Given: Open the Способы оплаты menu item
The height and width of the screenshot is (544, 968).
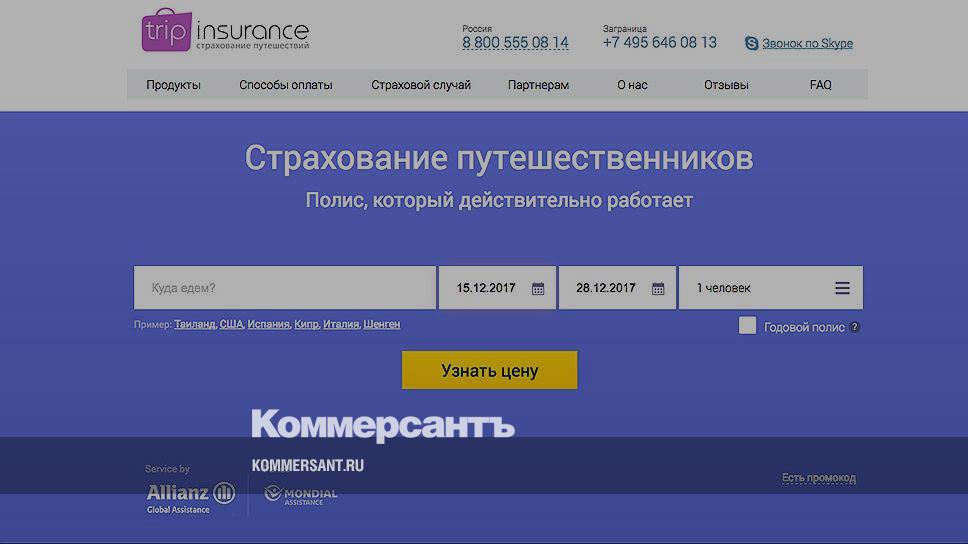Looking at the screenshot, I should coord(286,85).
